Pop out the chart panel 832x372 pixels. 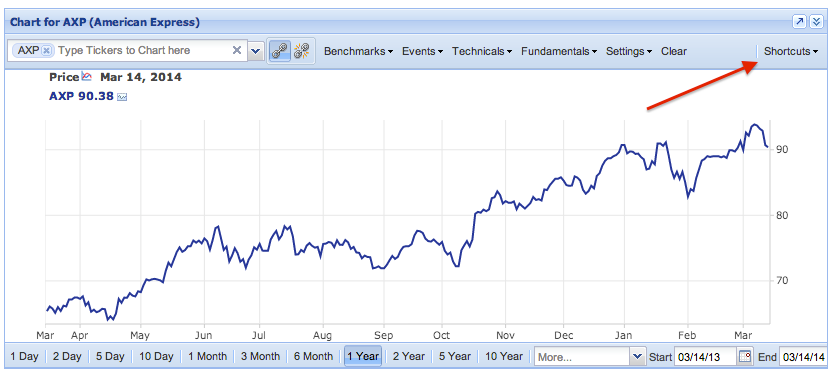[799, 22]
